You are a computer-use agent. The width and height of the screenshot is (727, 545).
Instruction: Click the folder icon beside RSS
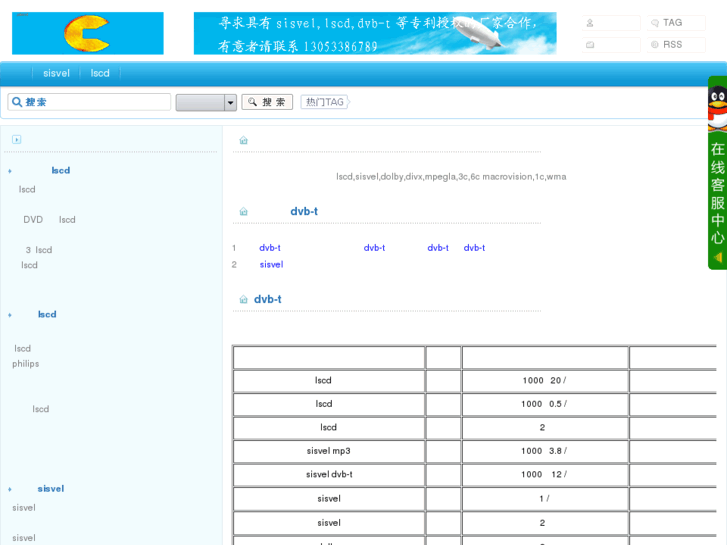click(590, 45)
